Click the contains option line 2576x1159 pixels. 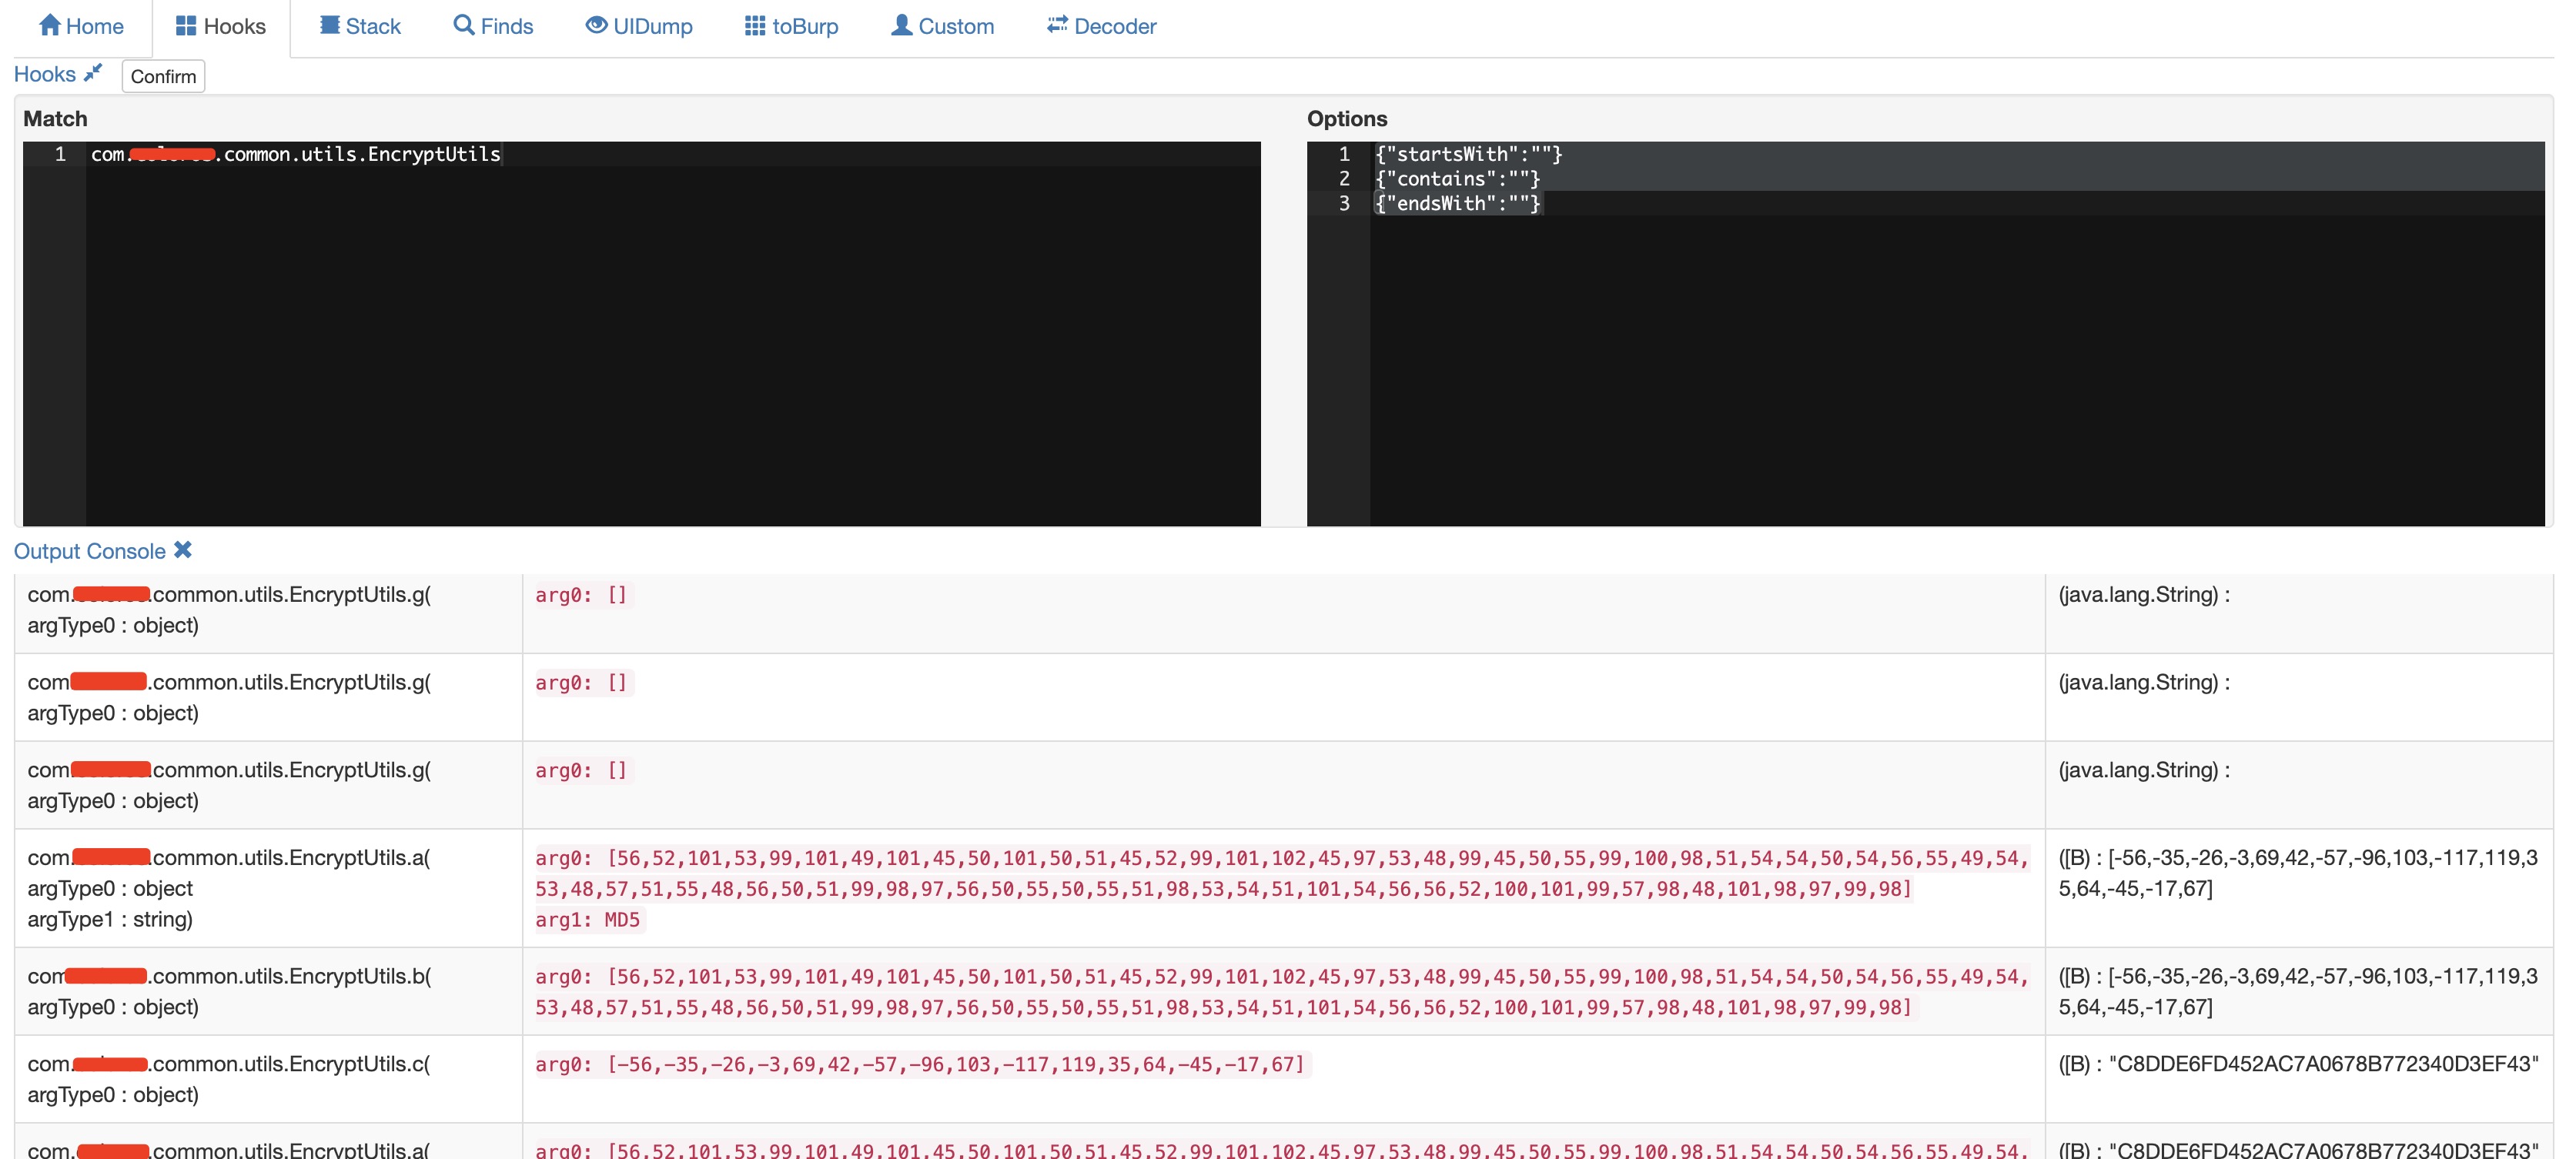(1957, 178)
